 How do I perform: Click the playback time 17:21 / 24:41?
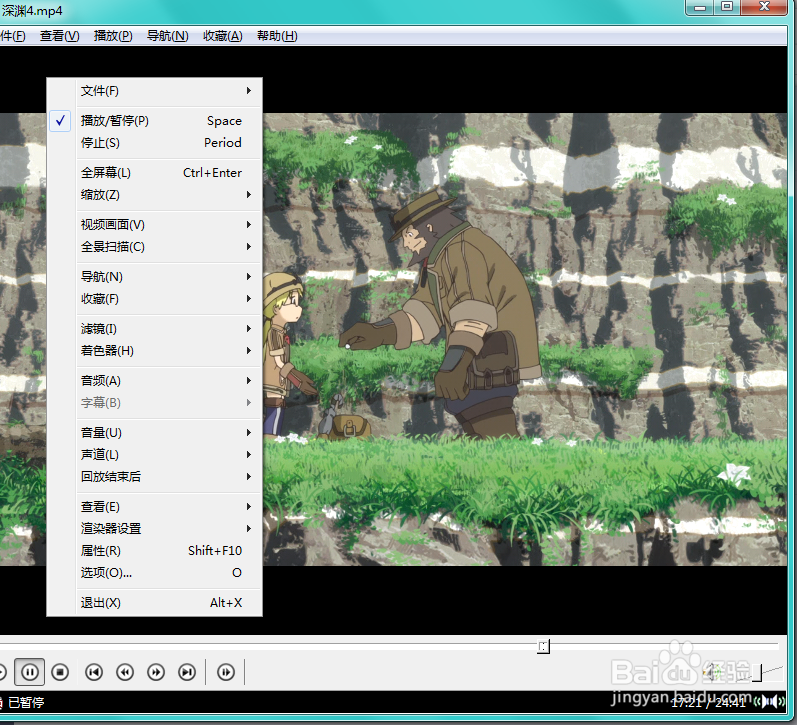pyautogui.click(x=708, y=703)
